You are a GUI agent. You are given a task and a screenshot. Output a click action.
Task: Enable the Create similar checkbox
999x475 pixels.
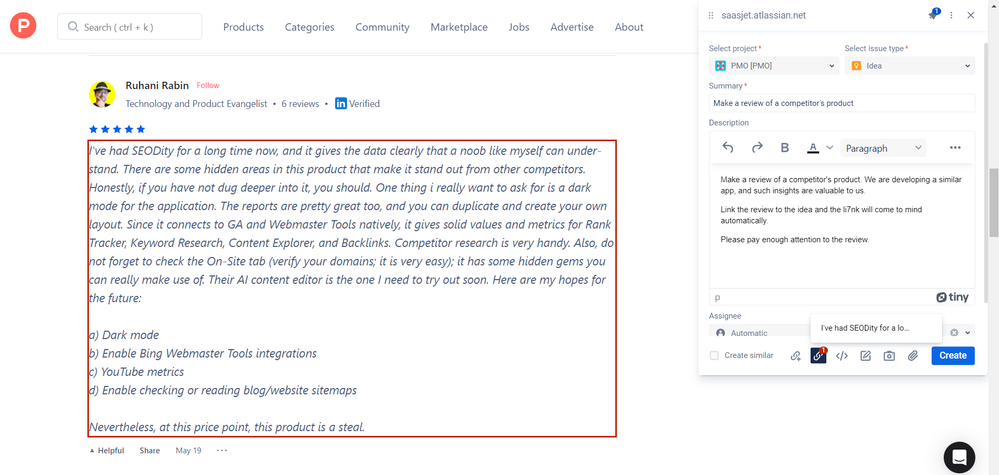coord(714,355)
